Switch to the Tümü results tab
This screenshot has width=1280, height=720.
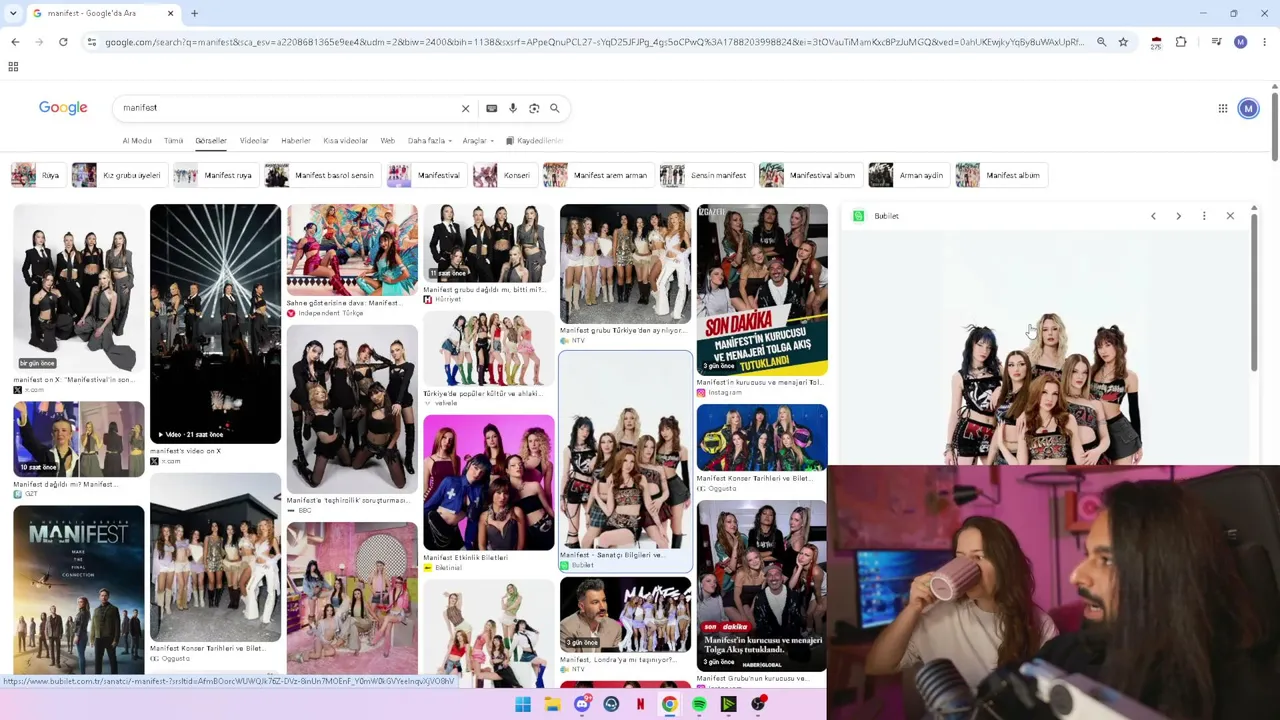[174, 141]
